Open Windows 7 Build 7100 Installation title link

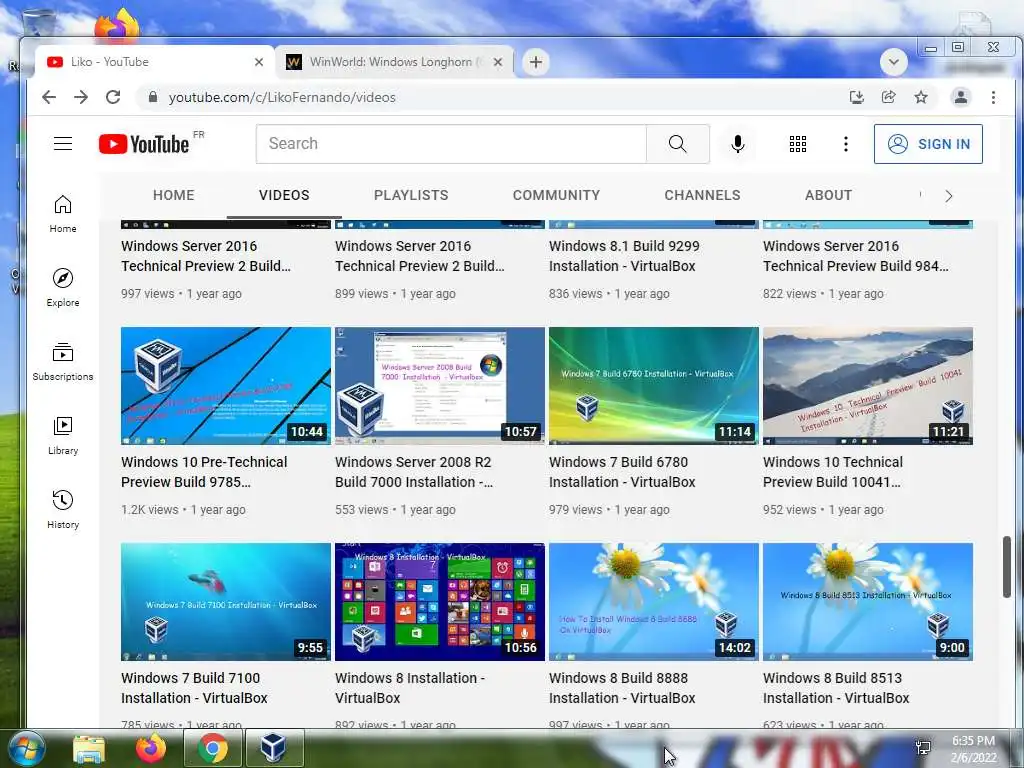point(194,688)
